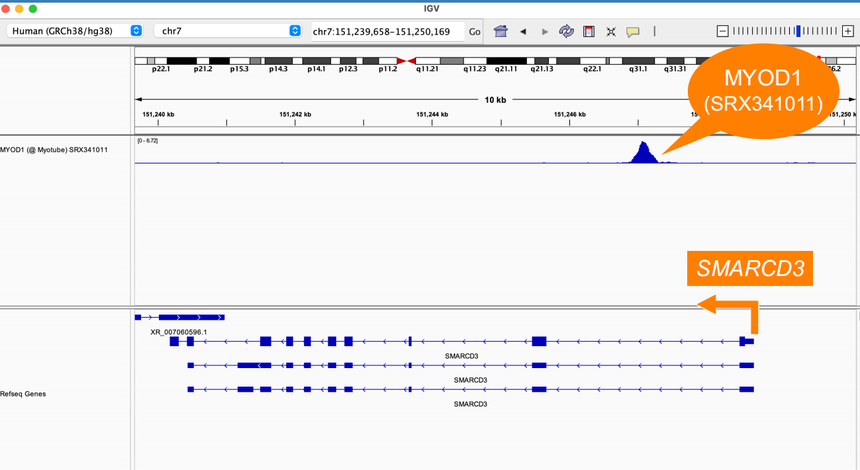Zoom out with the minus button

(x=724, y=31)
